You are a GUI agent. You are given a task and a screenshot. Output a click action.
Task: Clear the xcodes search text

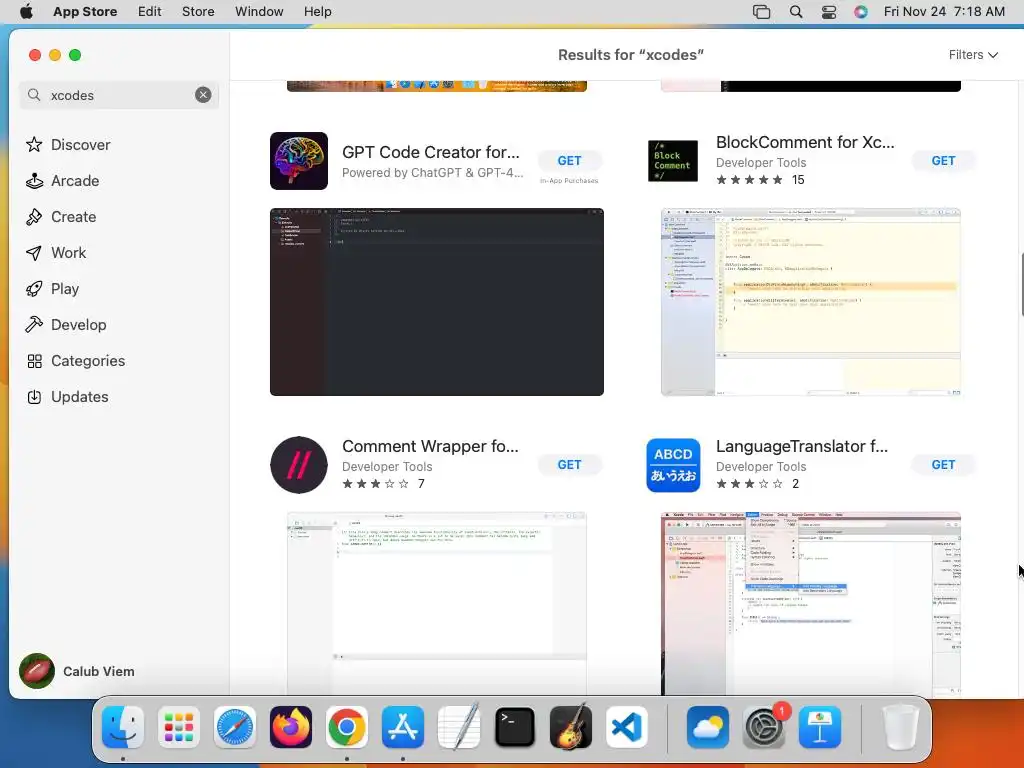click(x=203, y=95)
